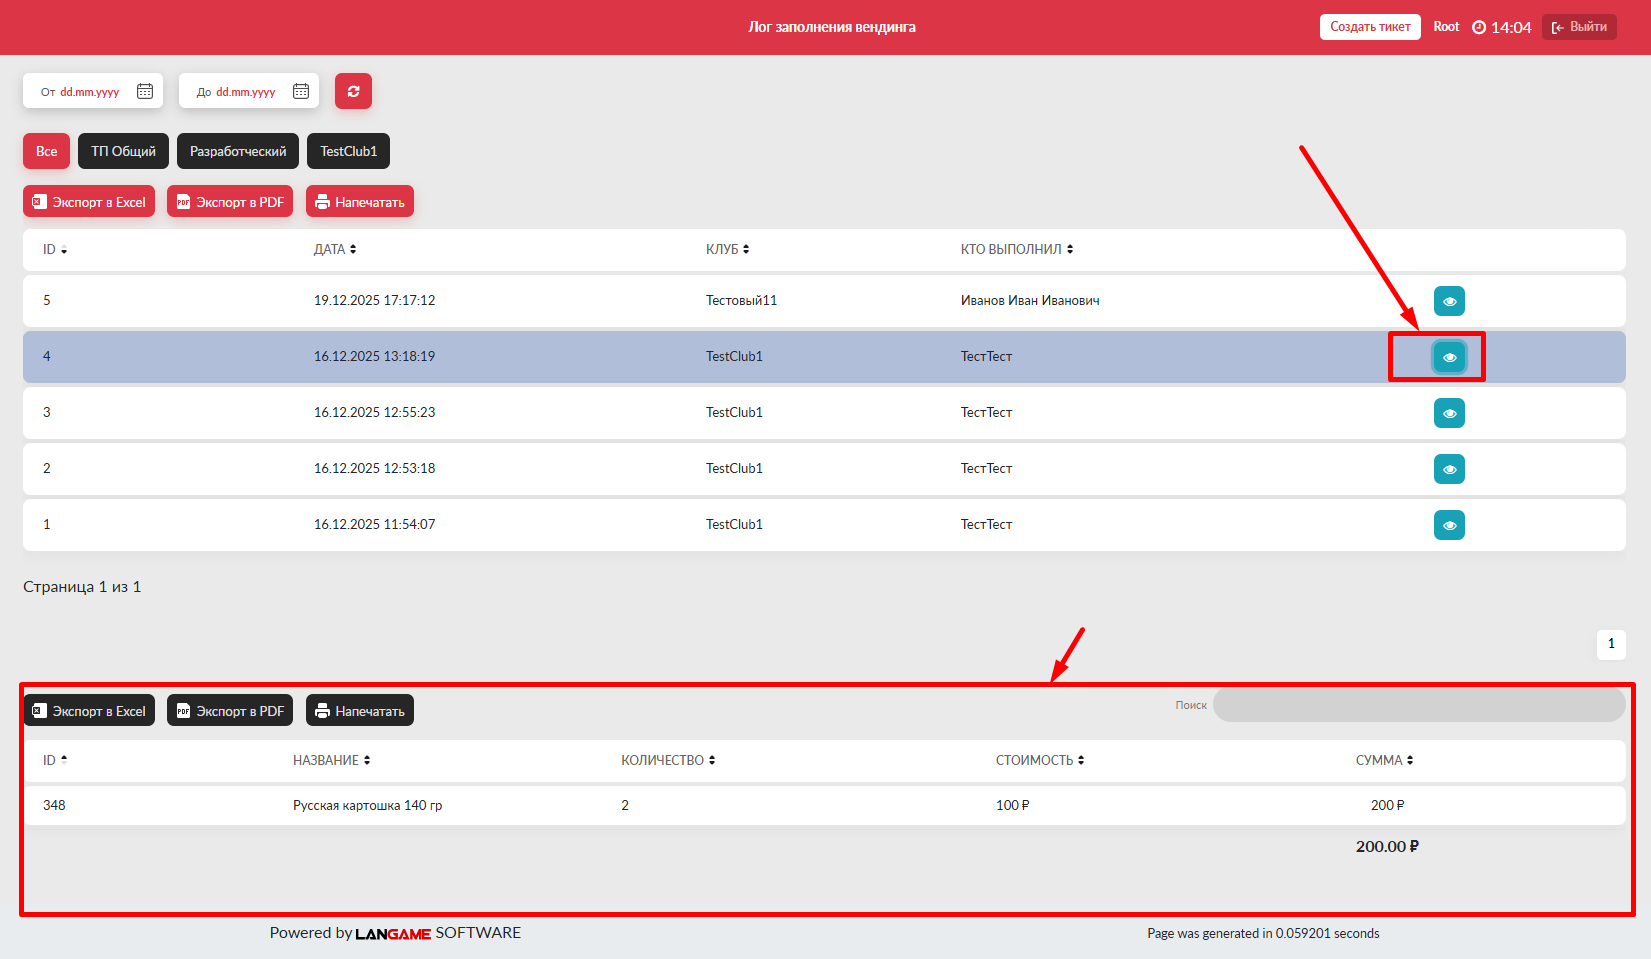Click the Поиск search field
Image resolution: width=1651 pixels, height=959 pixels.
(1419, 705)
